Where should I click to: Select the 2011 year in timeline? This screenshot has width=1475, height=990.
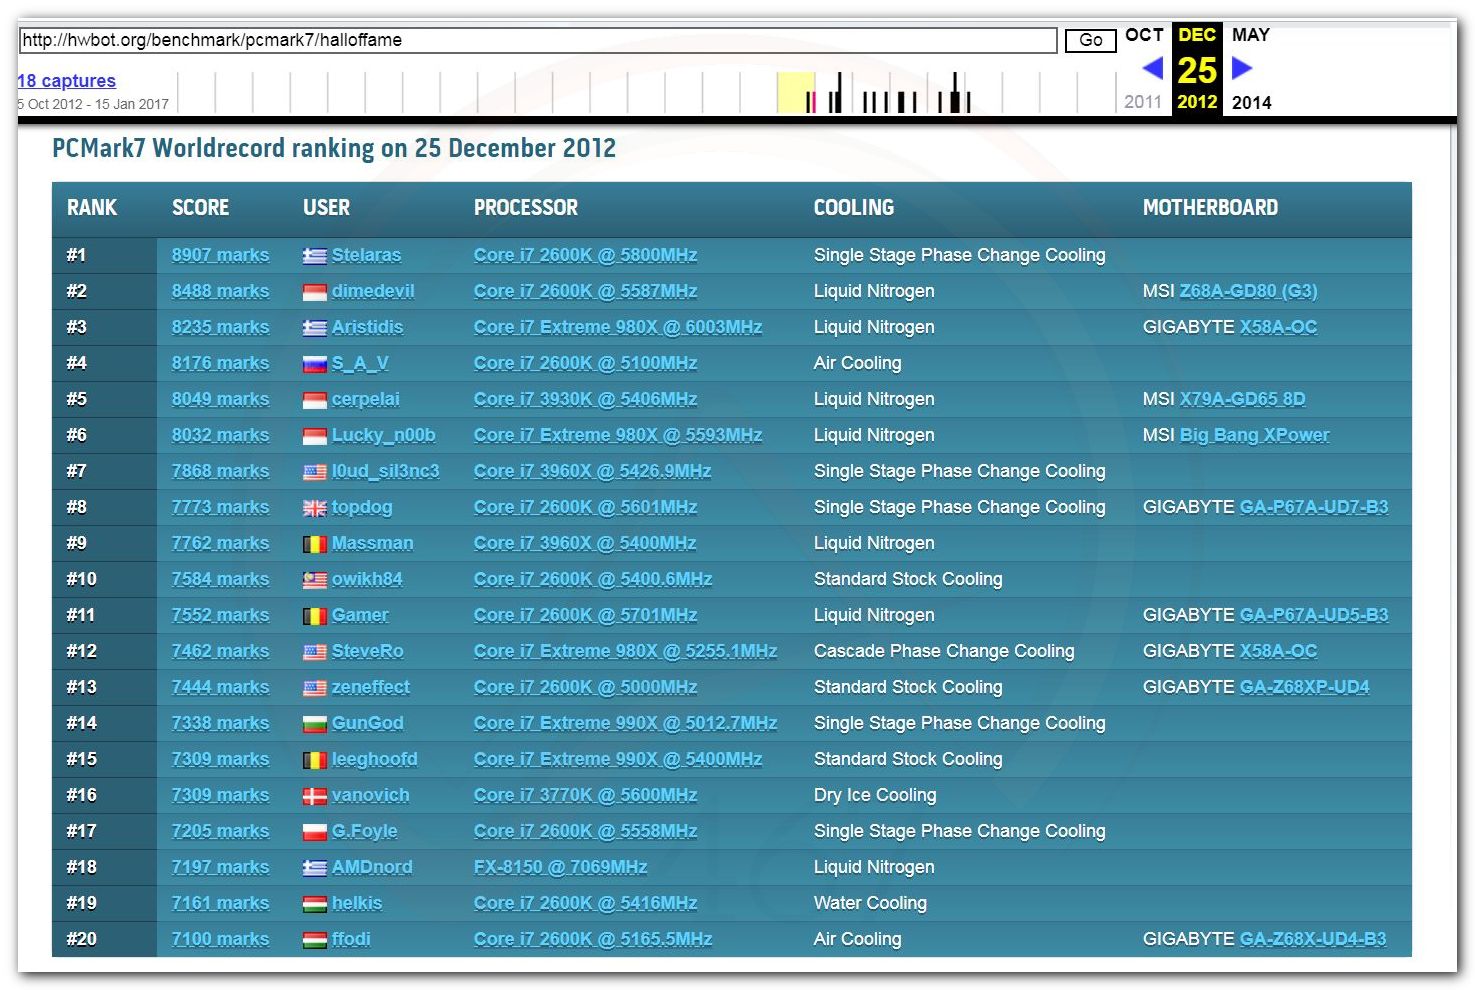click(1143, 102)
